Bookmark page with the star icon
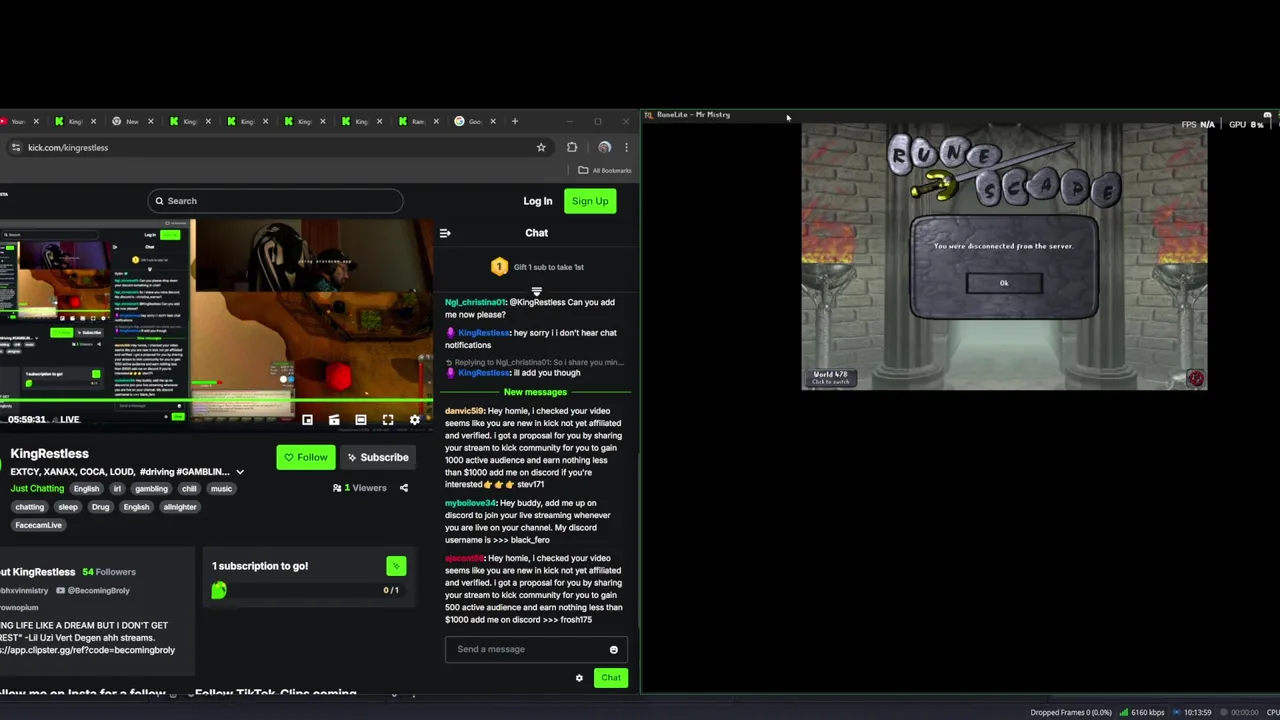Viewport: 1280px width, 720px height. tap(541, 148)
